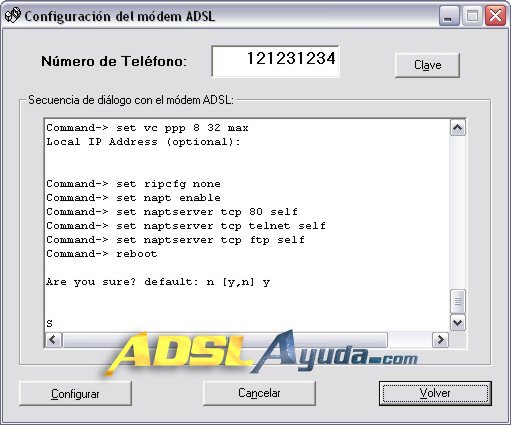Click the Clave button
The width and height of the screenshot is (511, 425).
pyautogui.click(x=427, y=65)
